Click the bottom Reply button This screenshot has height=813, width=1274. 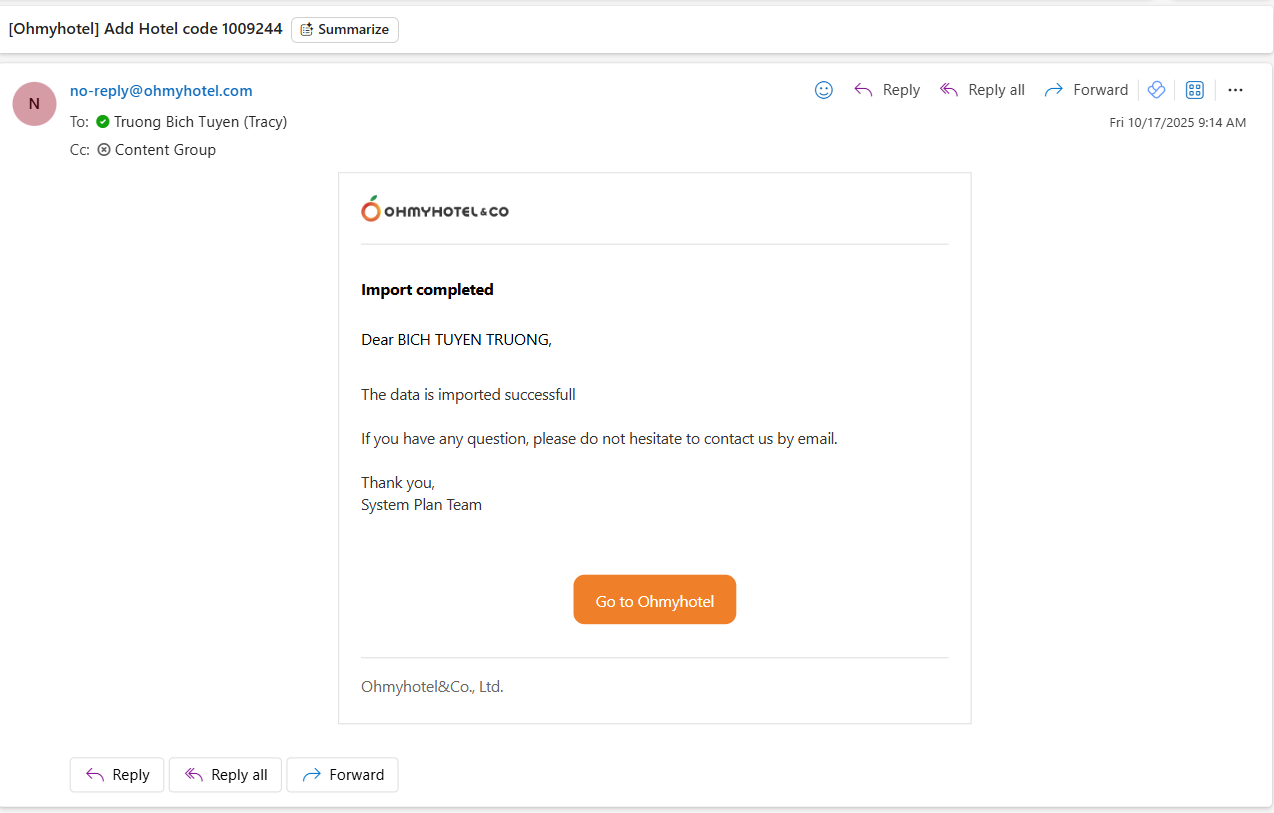pos(117,775)
